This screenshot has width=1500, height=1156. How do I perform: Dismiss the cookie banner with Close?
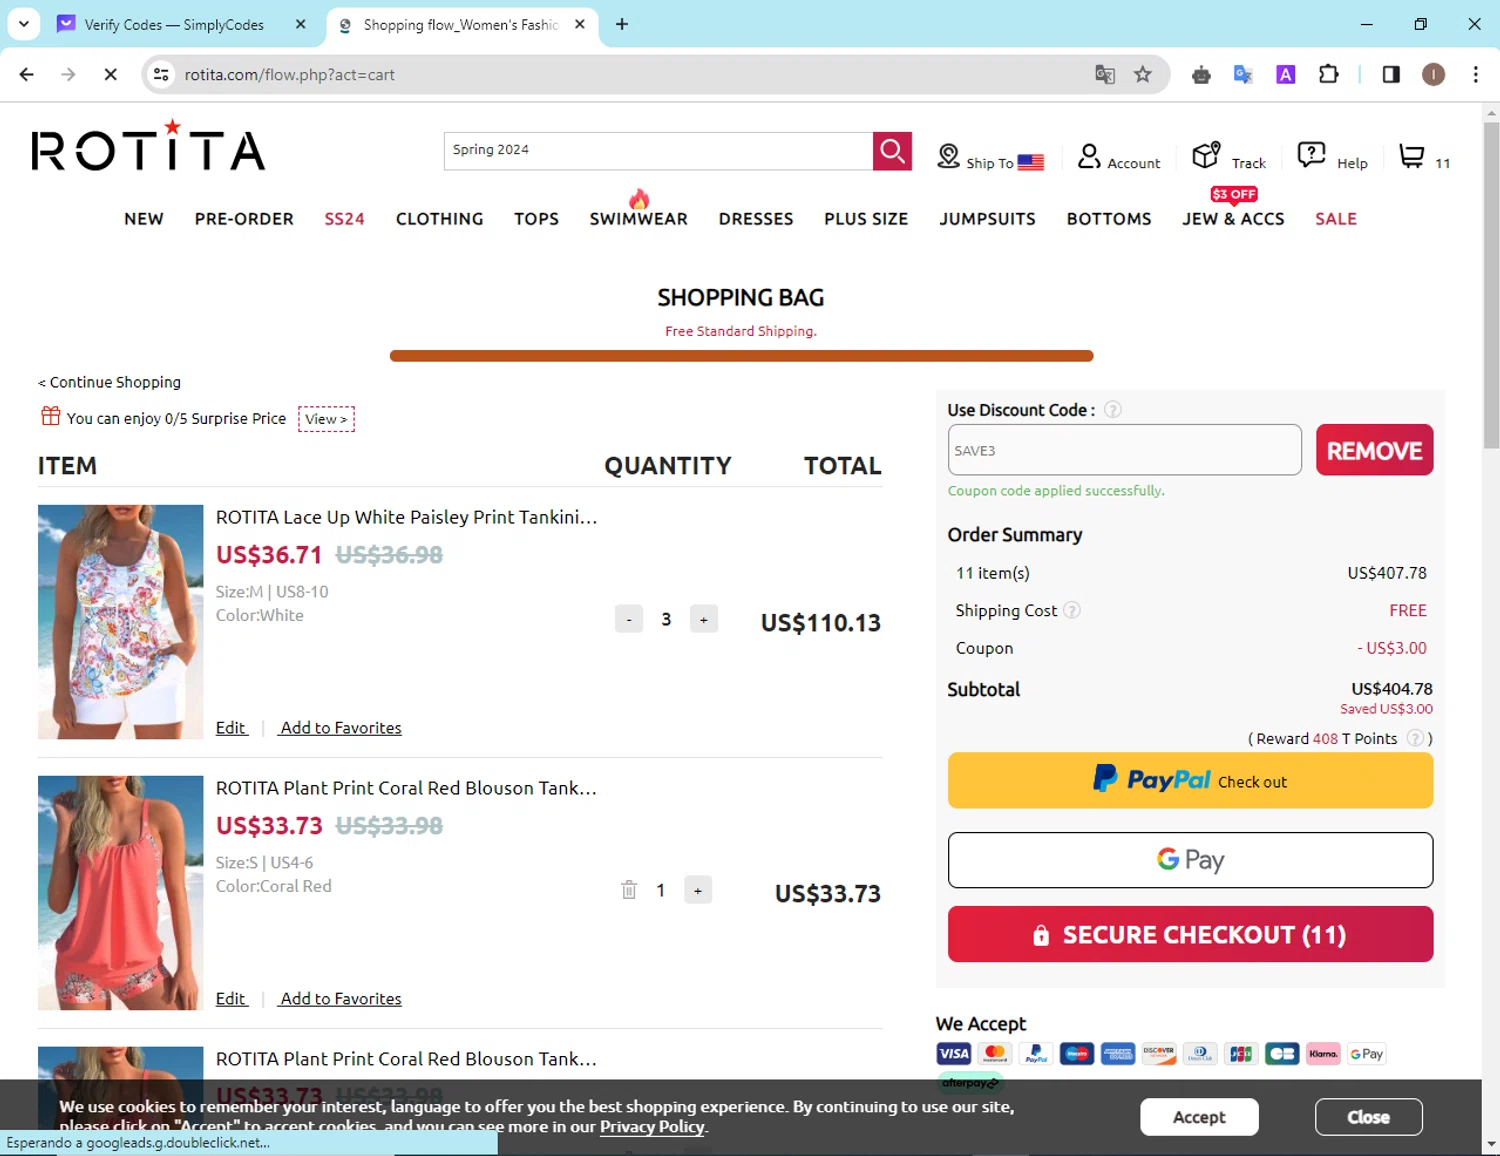1368,1117
